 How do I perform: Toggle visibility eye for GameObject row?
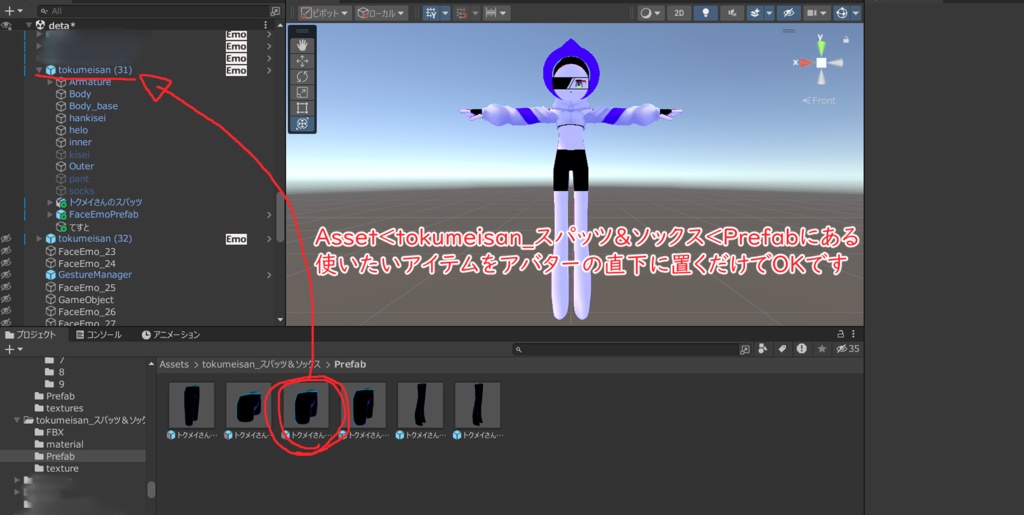(6, 300)
